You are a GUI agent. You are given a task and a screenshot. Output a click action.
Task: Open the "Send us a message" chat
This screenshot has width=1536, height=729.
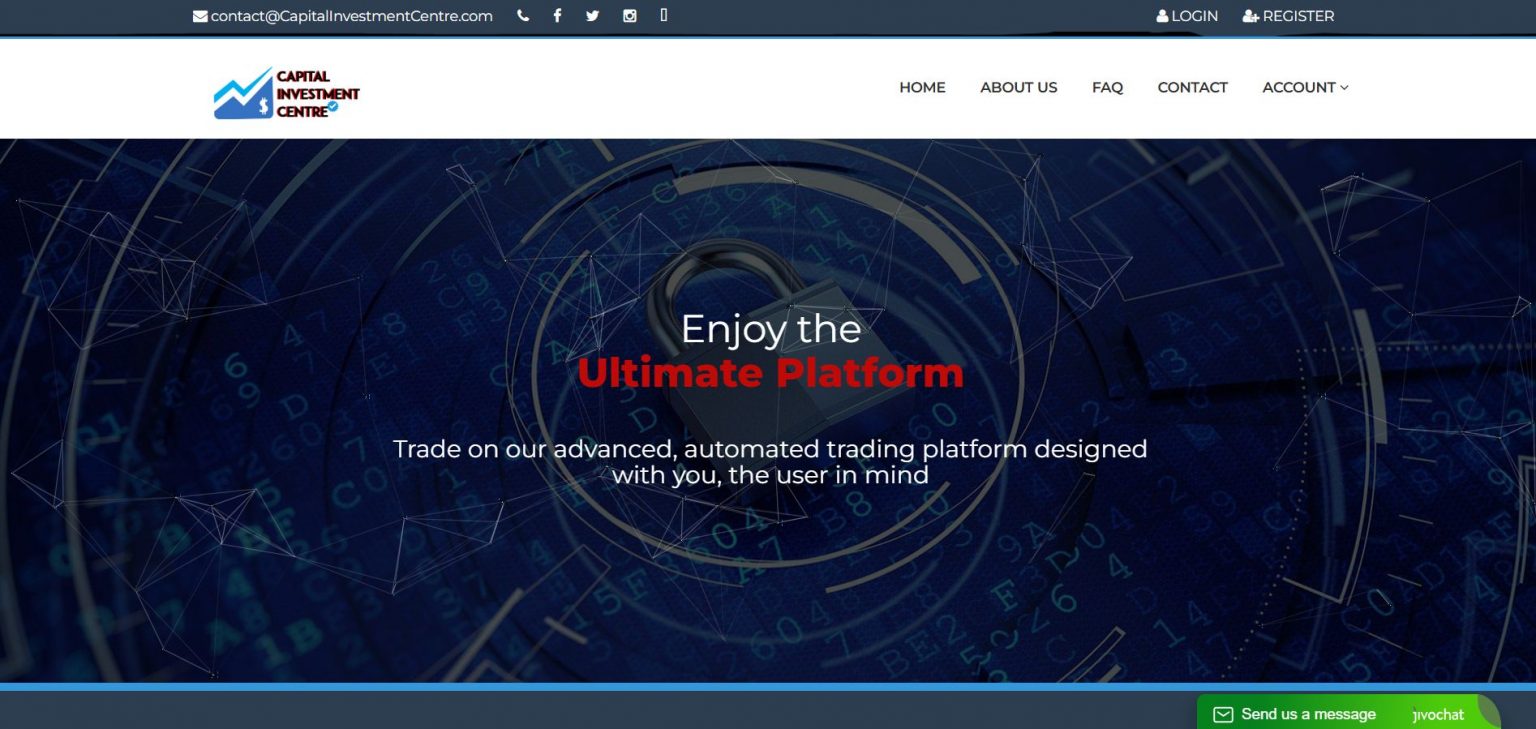[x=1308, y=714]
